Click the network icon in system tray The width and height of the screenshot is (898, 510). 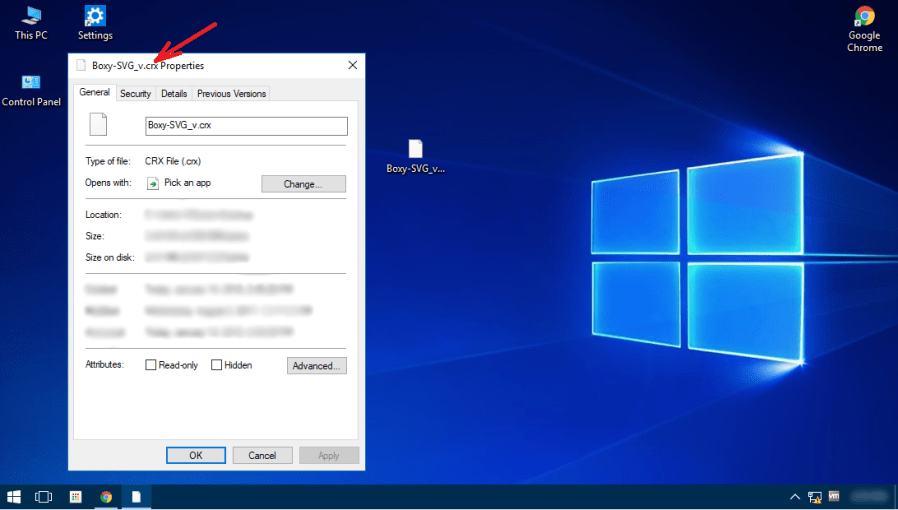tap(815, 496)
